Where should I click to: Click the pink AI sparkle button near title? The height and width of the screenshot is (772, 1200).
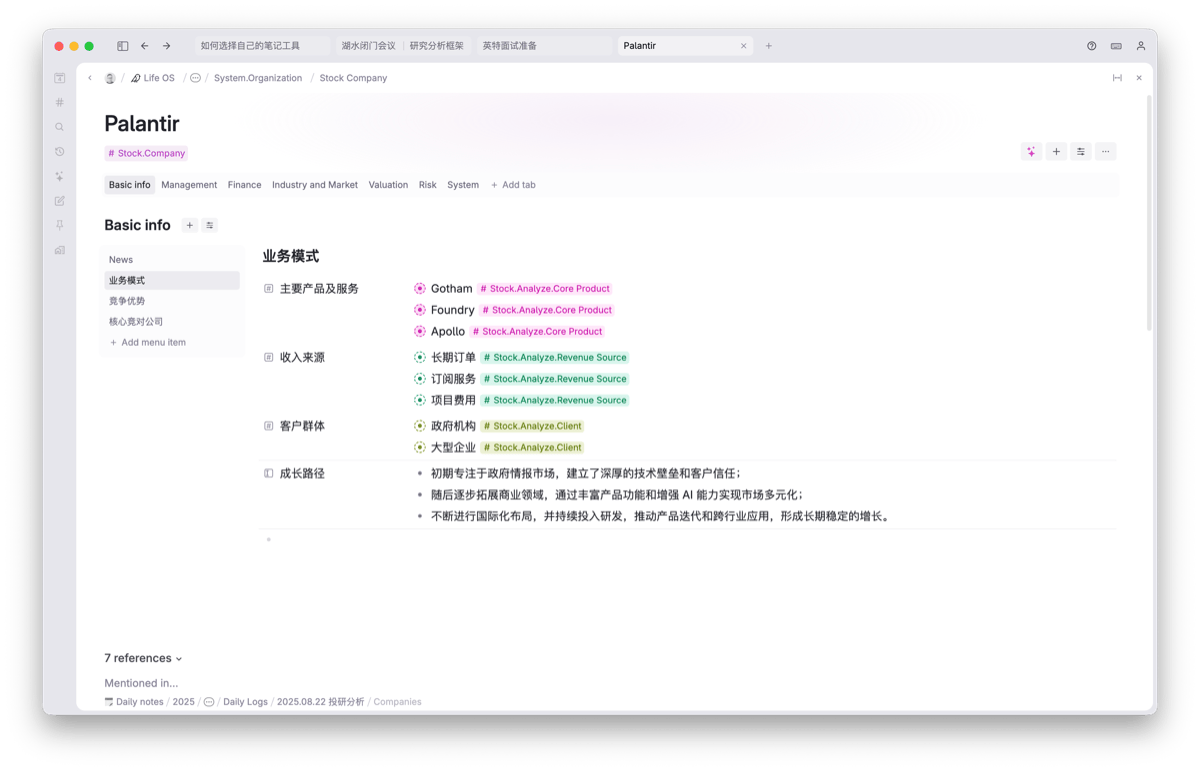pos(1031,152)
